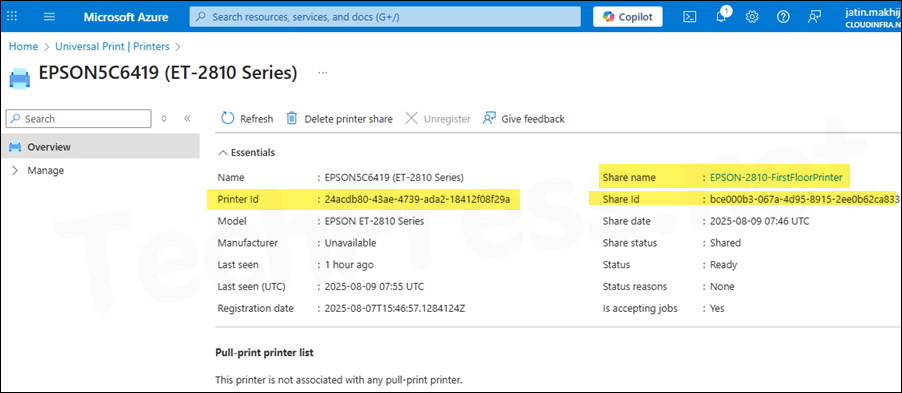This screenshot has height=393, width=902.
Task: Click Last seen (UTC) value 2025-08-09 07:55 UTC
Action: (x=374, y=287)
